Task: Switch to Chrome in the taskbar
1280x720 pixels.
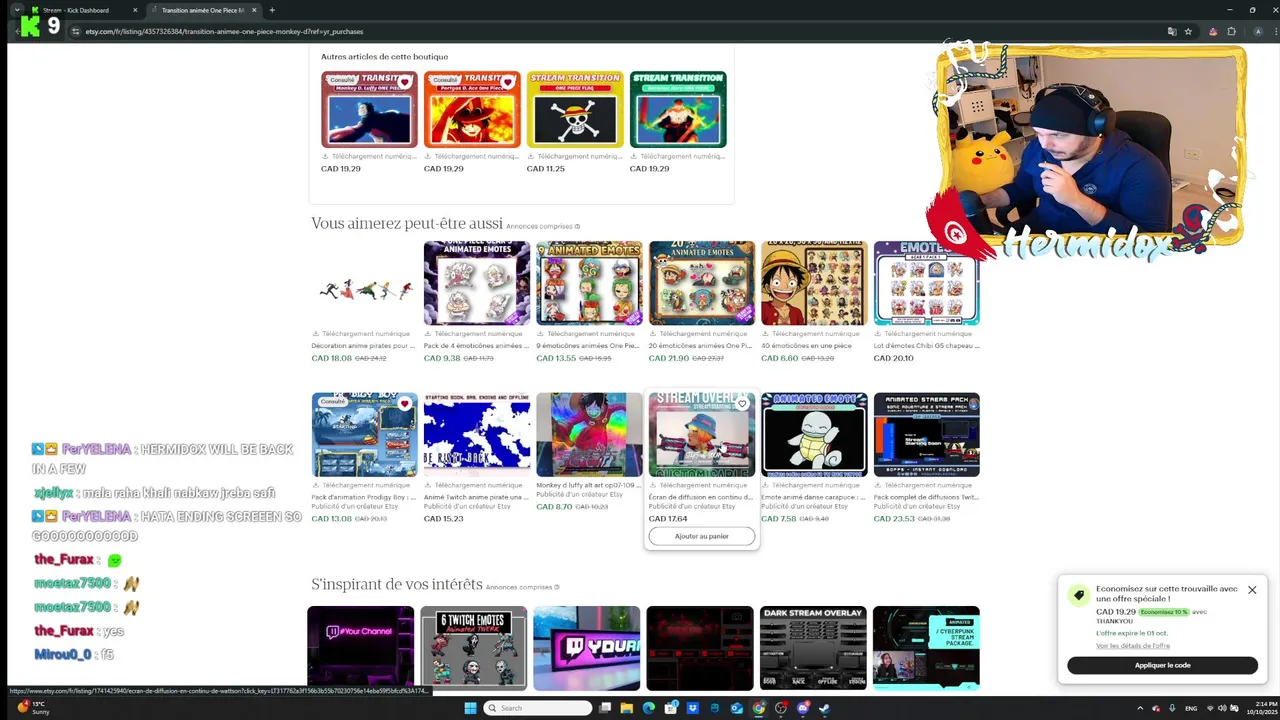Action: click(759, 708)
